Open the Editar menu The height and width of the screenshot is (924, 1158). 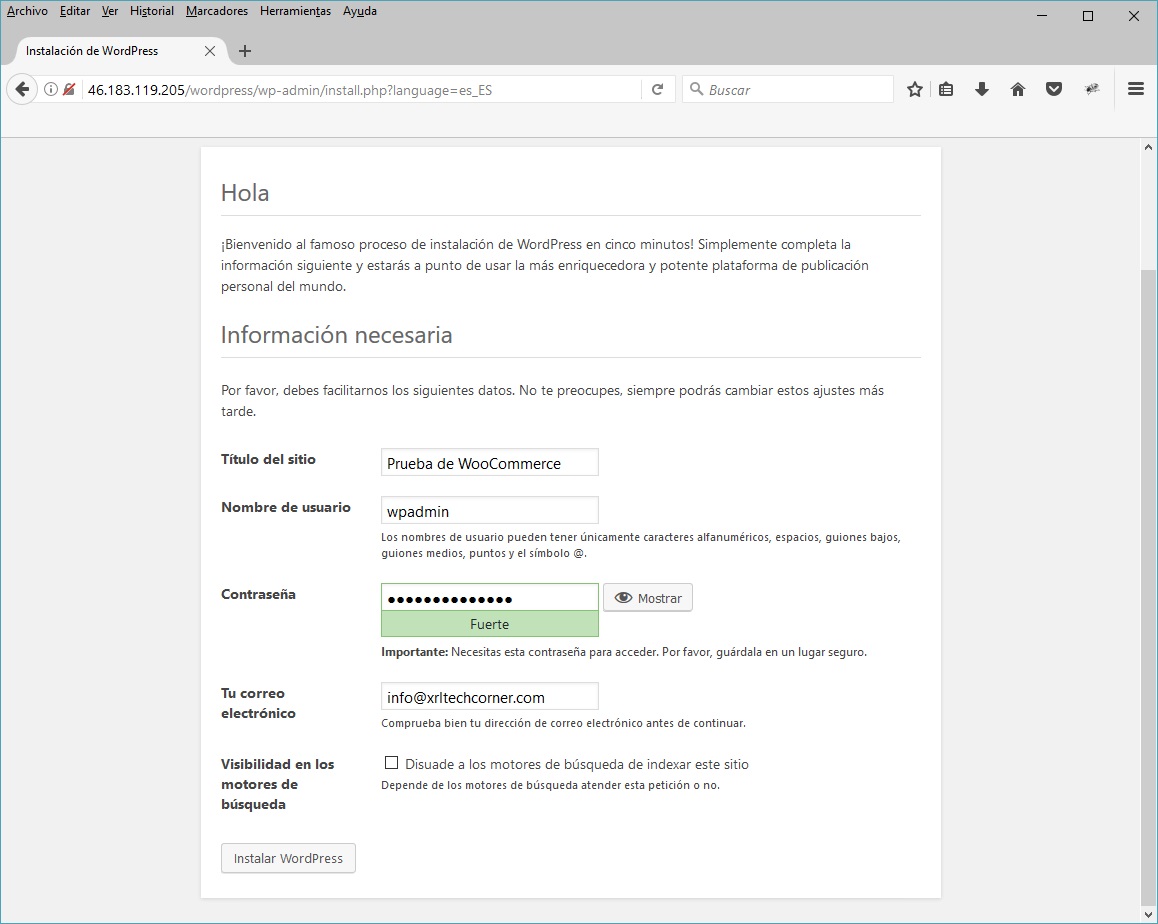[75, 11]
